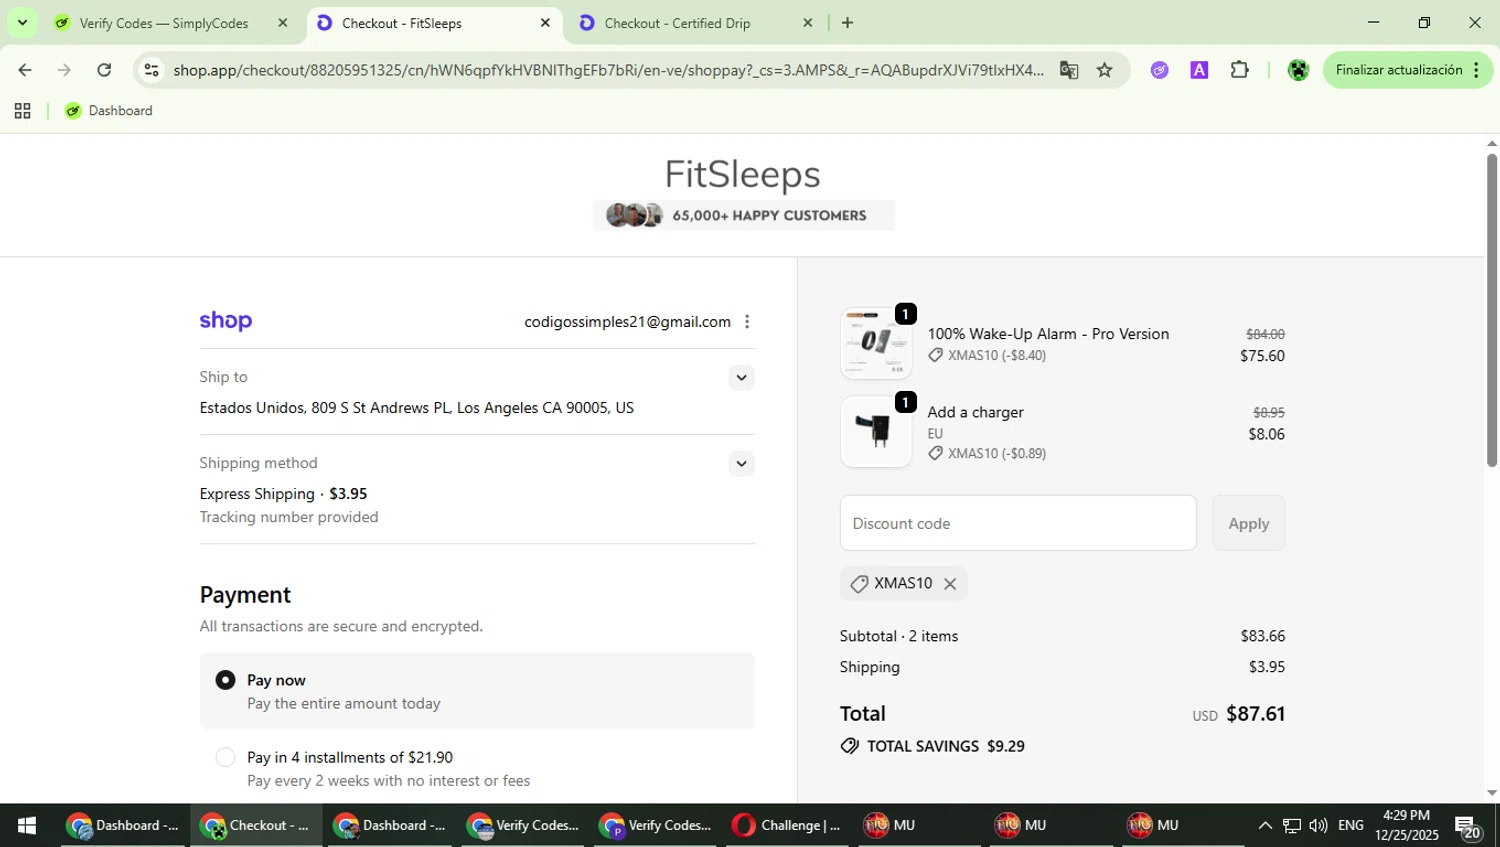Open the Windows Start menu
This screenshot has height=847, width=1500.
(x=27, y=825)
